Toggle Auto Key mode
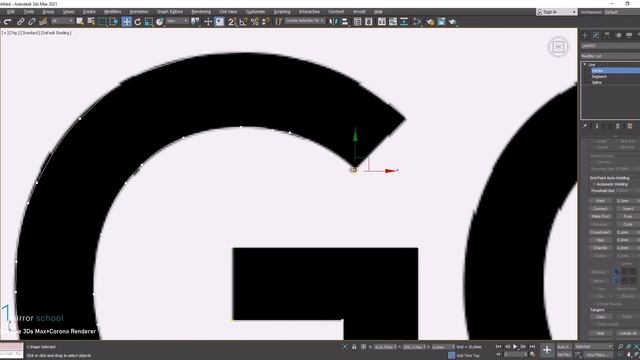 (564, 347)
